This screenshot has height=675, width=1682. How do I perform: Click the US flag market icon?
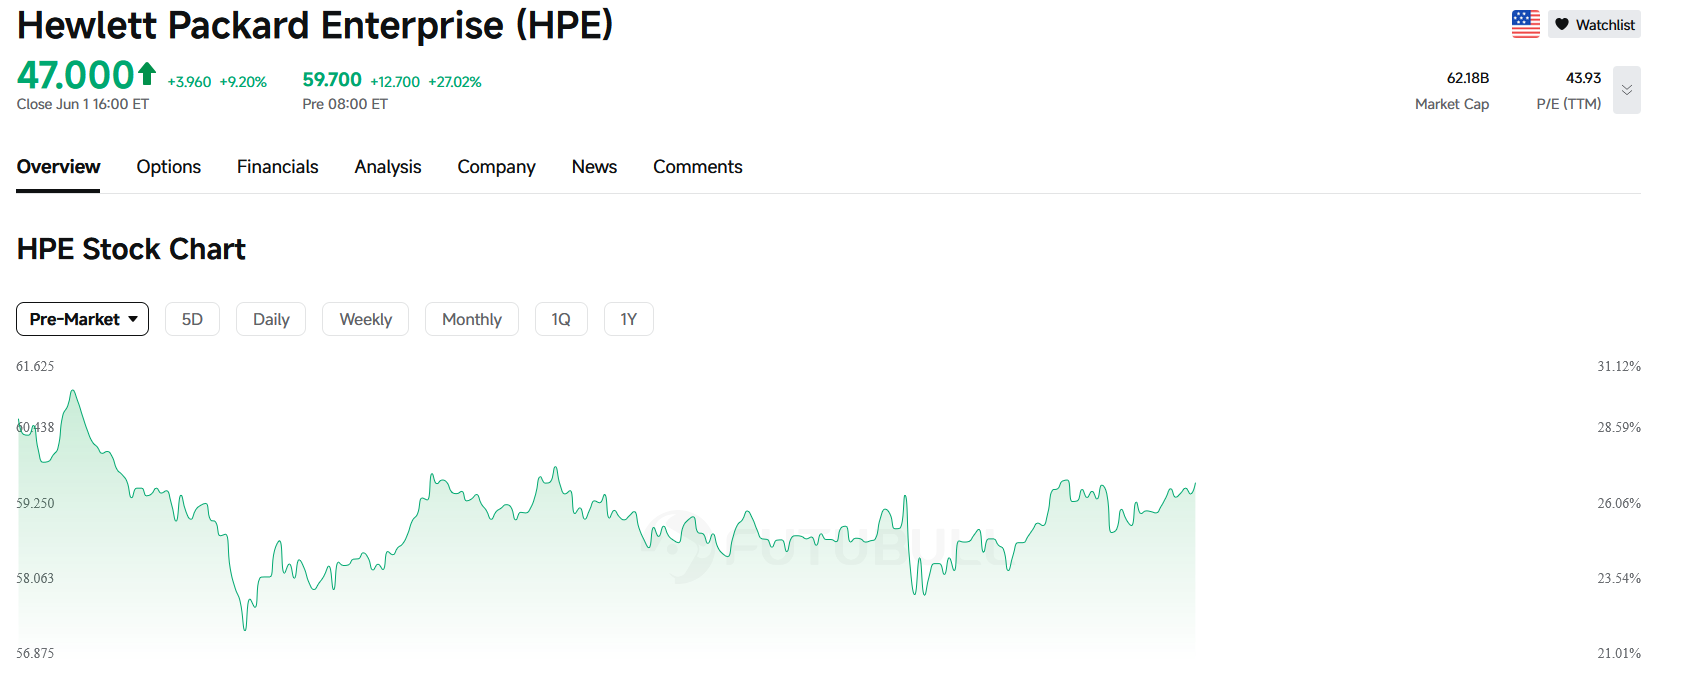[1525, 24]
